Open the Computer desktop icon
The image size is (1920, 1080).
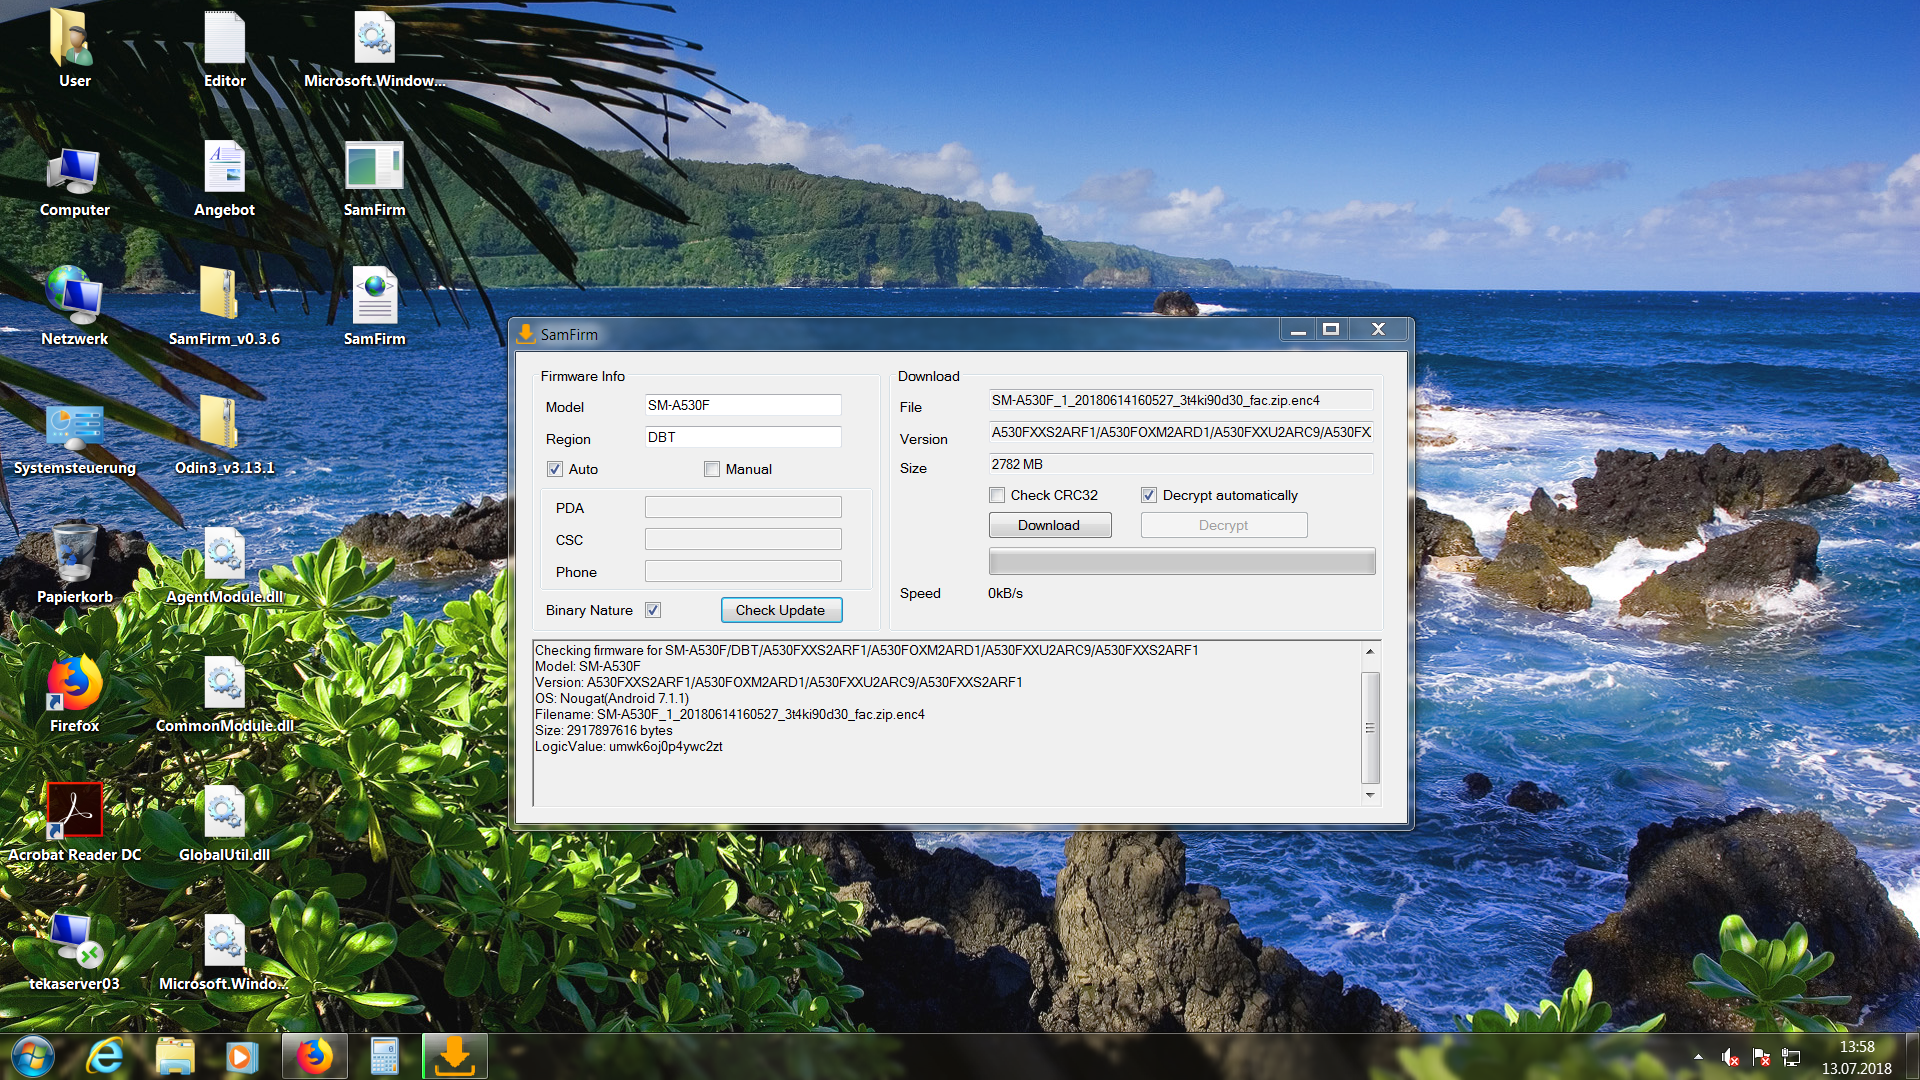pos(74,180)
